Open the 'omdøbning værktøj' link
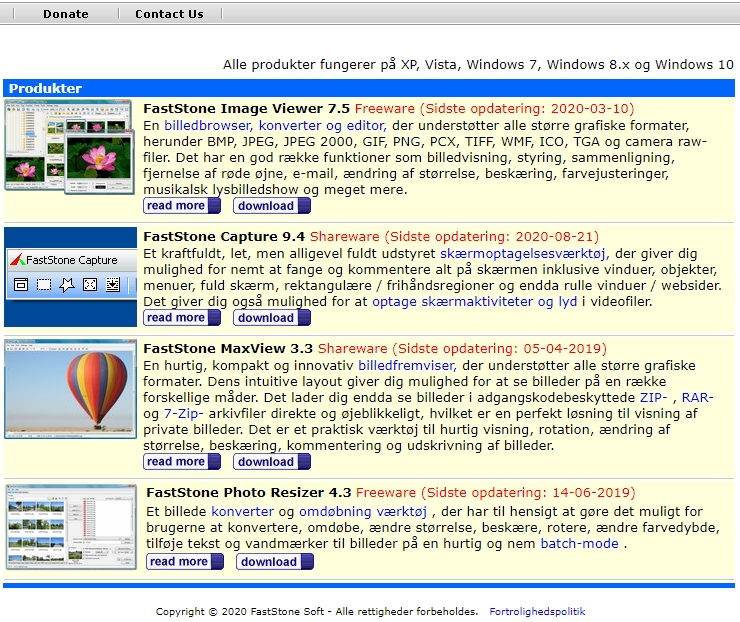This screenshot has height=622, width=740. [363, 512]
